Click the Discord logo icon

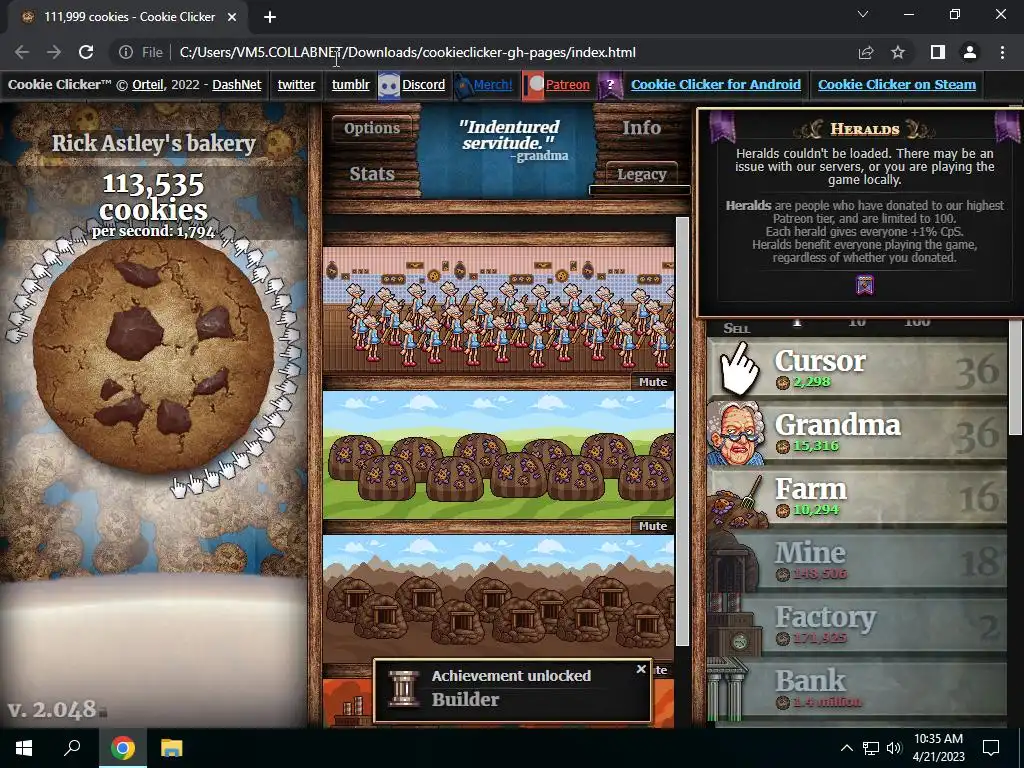coord(389,86)
